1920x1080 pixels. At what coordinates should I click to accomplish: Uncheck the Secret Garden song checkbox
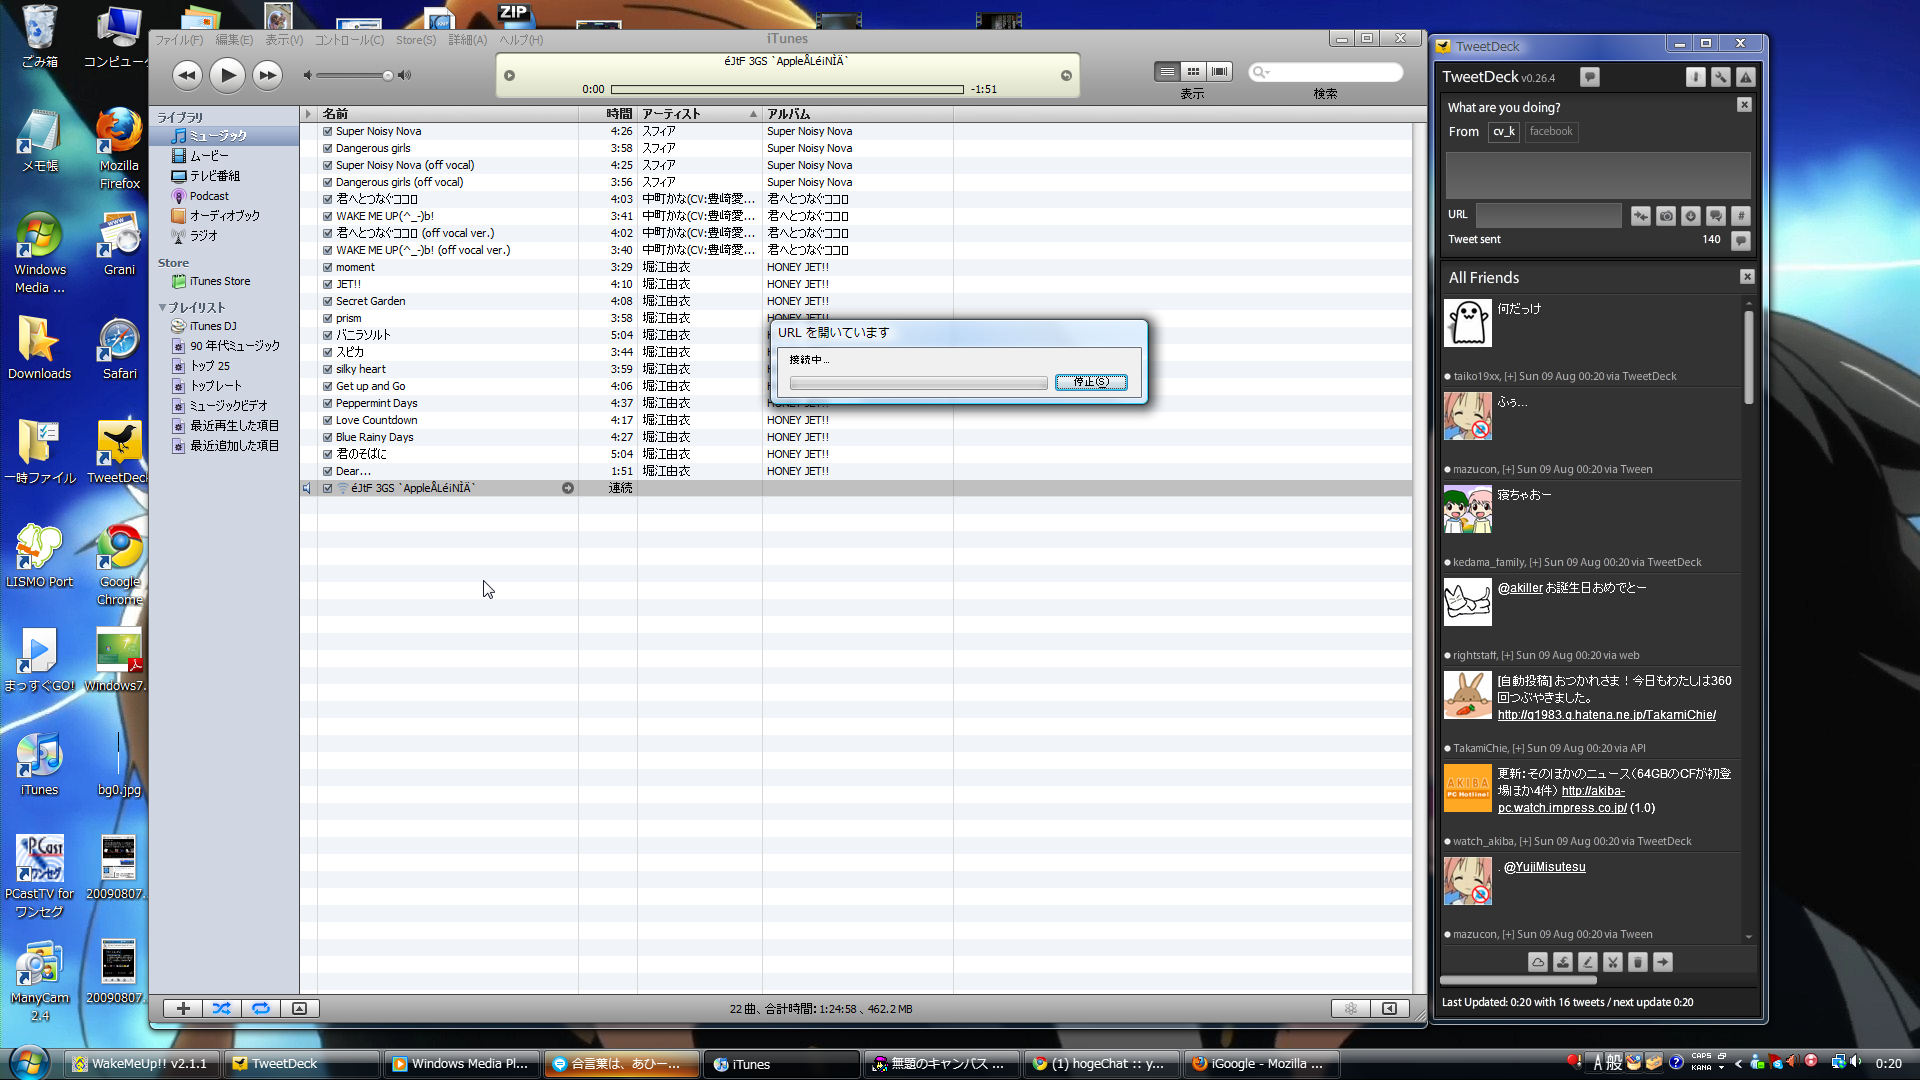tap(327, 301)
